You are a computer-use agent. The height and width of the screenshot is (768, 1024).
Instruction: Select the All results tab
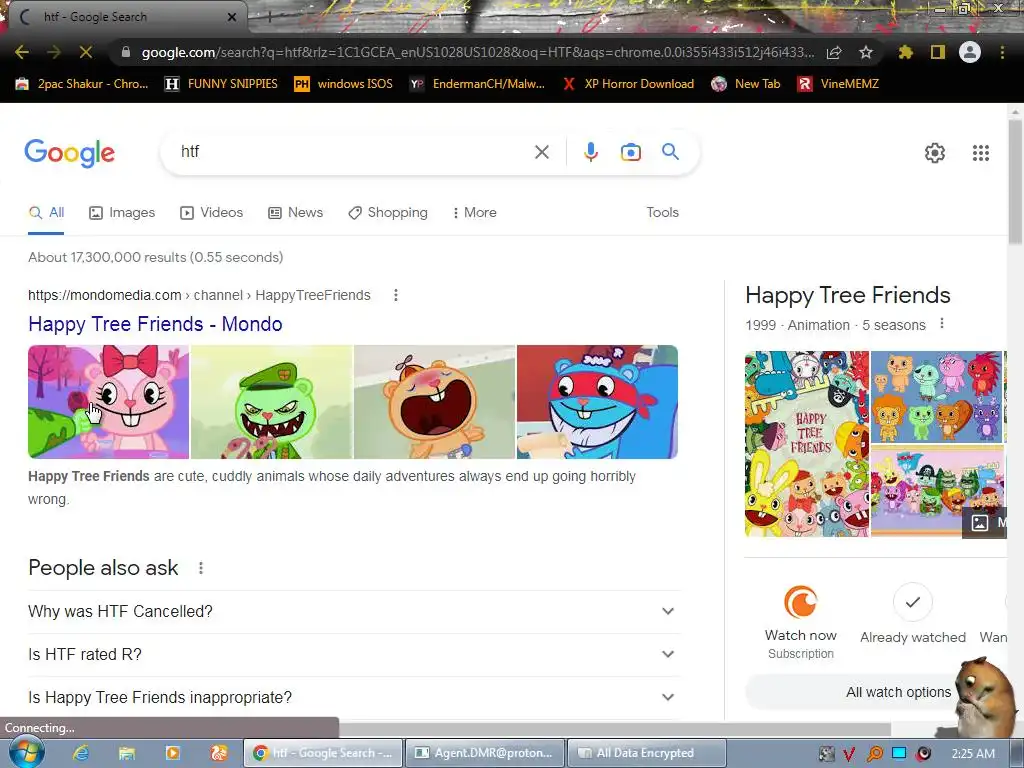tap(46, 212)
